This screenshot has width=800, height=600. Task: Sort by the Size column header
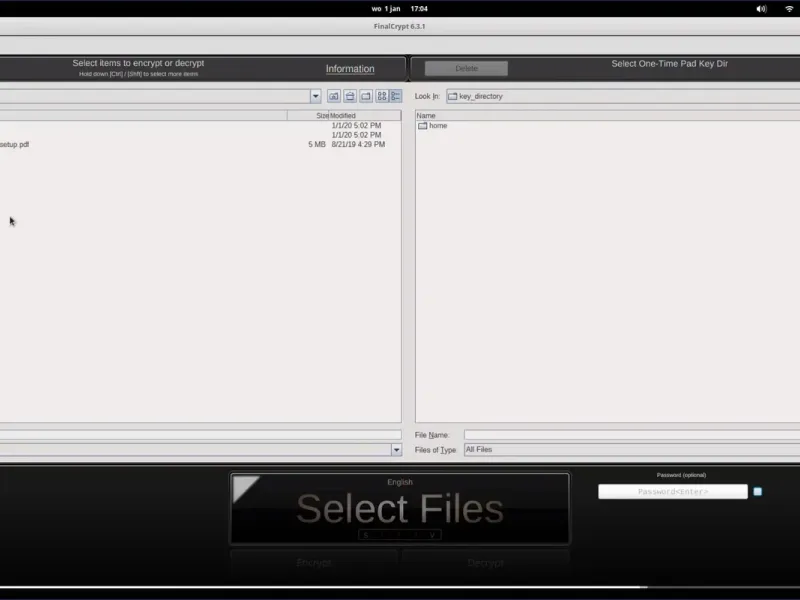308,116
